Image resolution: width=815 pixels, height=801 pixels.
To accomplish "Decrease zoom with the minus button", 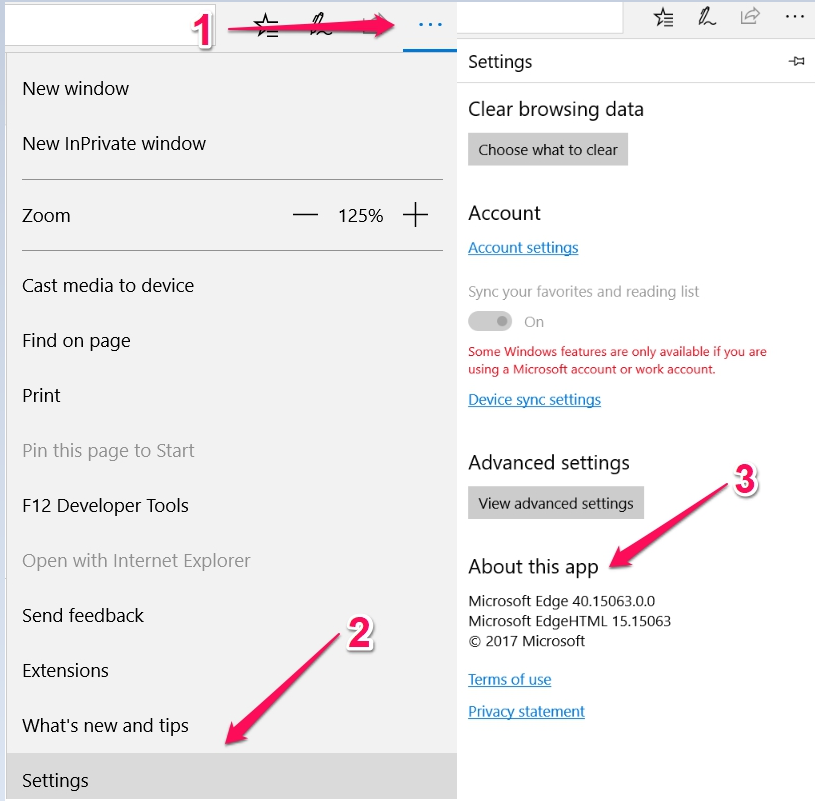I will point(305,215).
